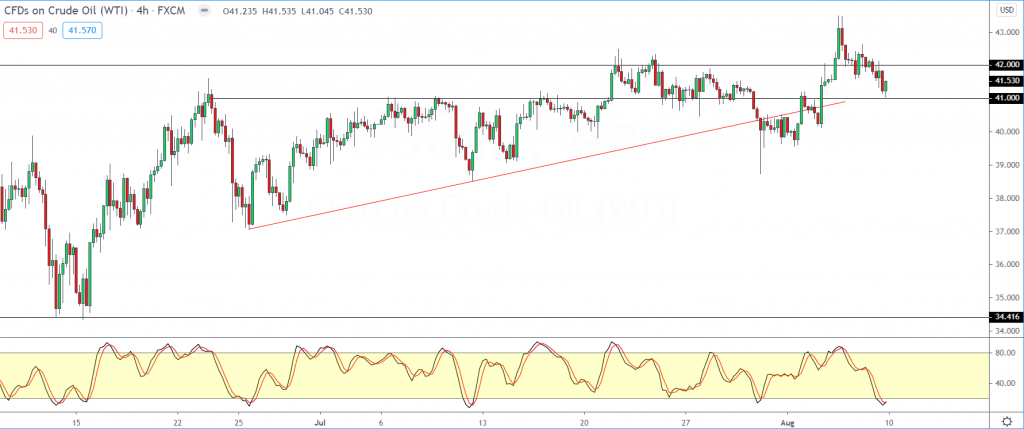
Task: Click the red 41.530 sell price button
Action: click(24, 30)
